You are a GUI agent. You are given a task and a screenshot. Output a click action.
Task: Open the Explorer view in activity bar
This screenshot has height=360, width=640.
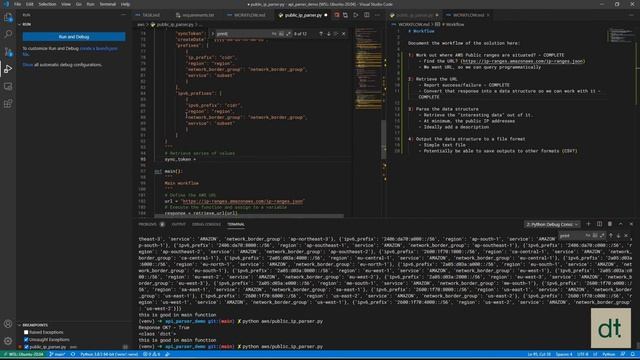click(8, 17)
